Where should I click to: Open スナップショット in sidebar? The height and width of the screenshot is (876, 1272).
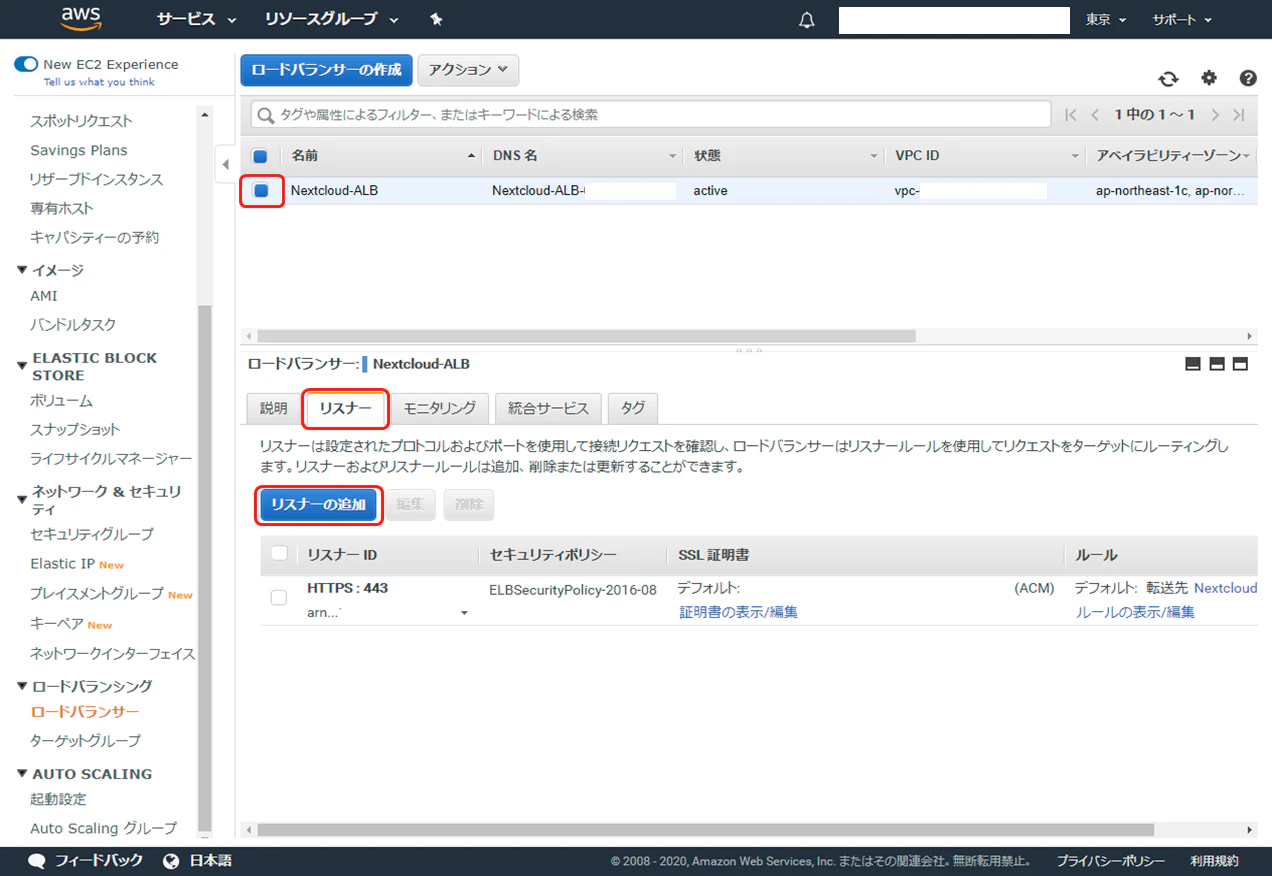[x=75, y=429]
